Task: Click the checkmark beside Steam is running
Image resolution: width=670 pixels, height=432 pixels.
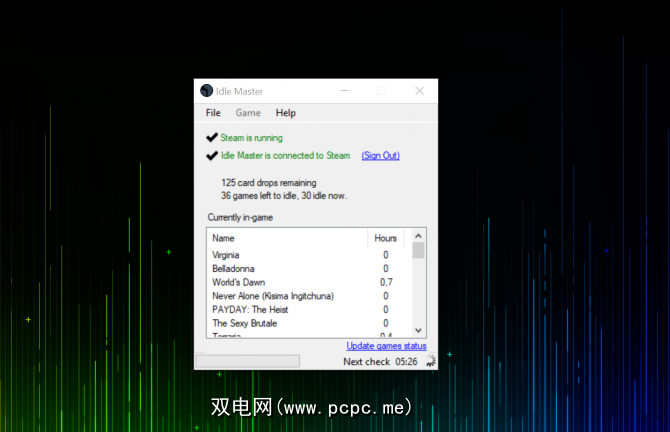Action: 212,137
